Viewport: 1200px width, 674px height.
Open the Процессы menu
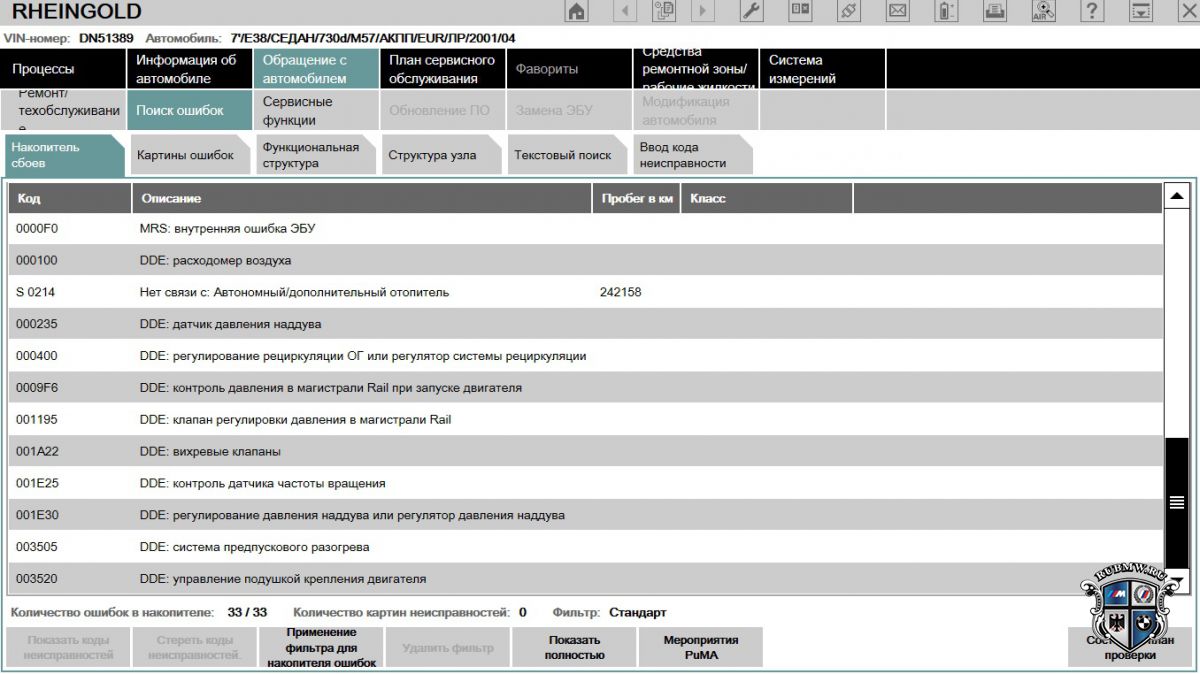pos(63,69)
